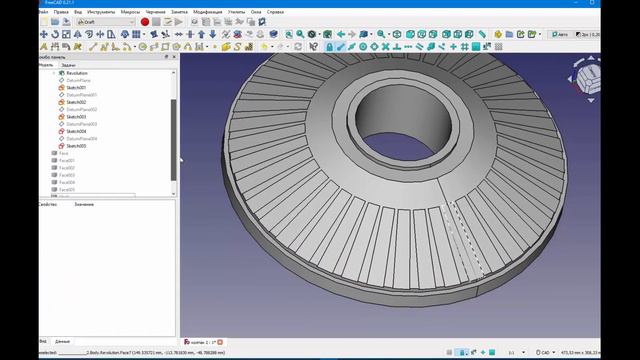Select the Draft Rotate tool

55,34
